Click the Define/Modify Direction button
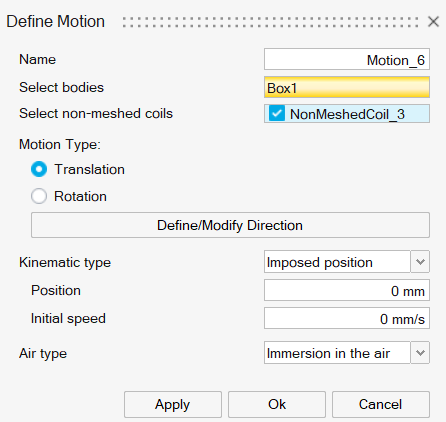Image resolution: width=446 pixels, height=422 pixels. [230, 225]
